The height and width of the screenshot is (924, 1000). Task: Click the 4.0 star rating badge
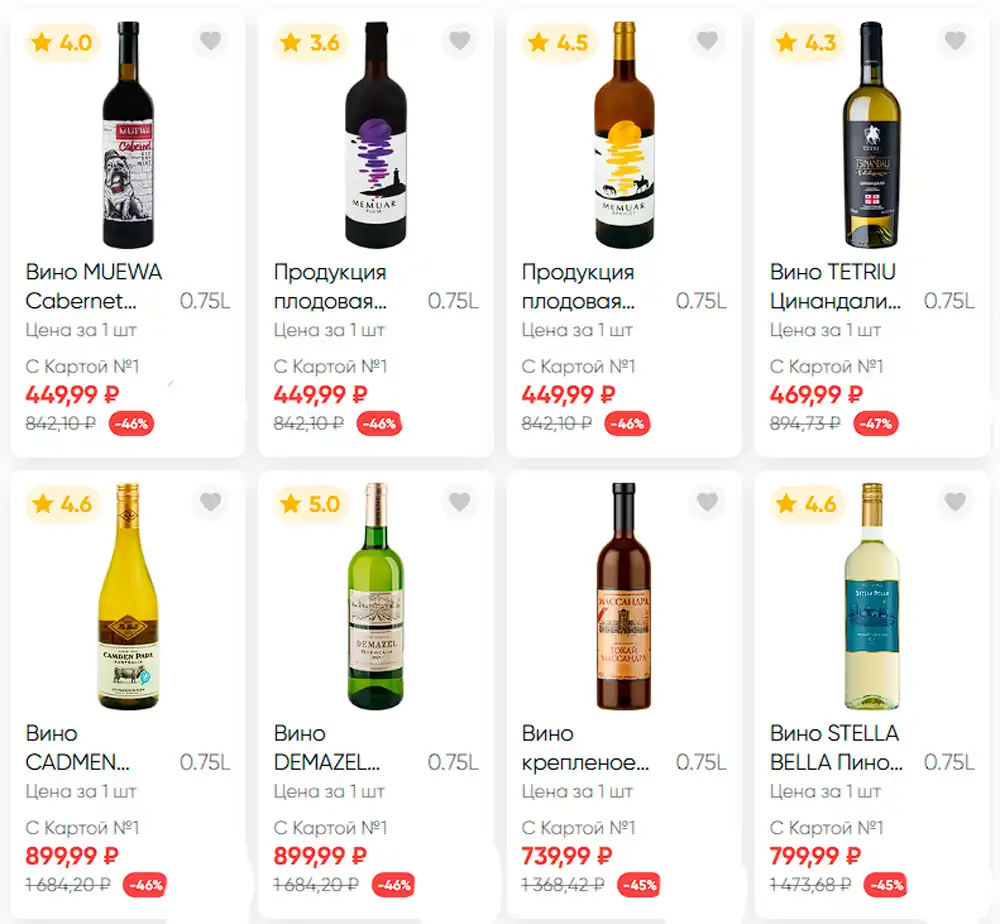click(x=62, y=43)
